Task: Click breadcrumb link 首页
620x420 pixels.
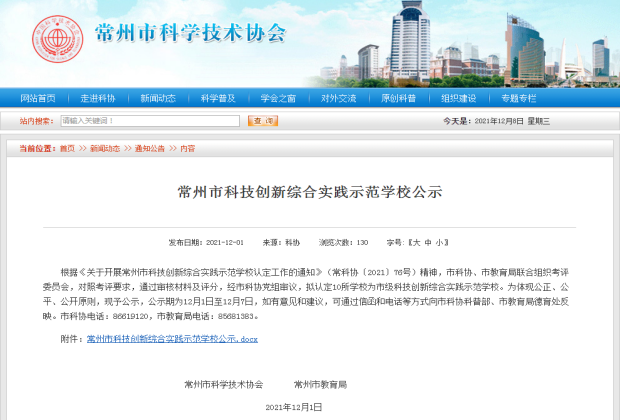Action: 67,149
